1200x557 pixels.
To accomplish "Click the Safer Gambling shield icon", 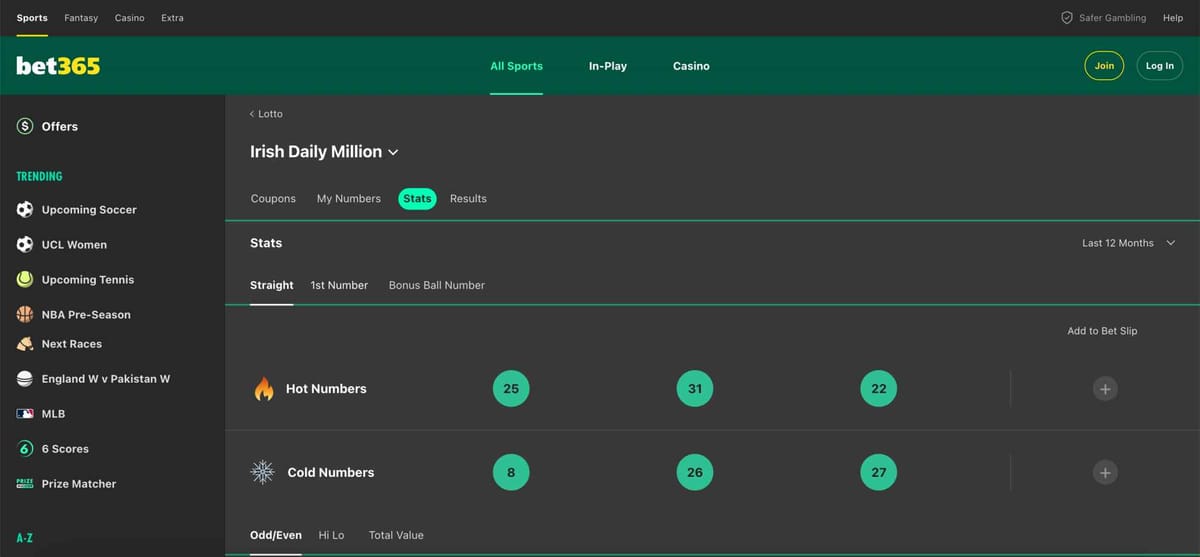I will (1067, 18).
